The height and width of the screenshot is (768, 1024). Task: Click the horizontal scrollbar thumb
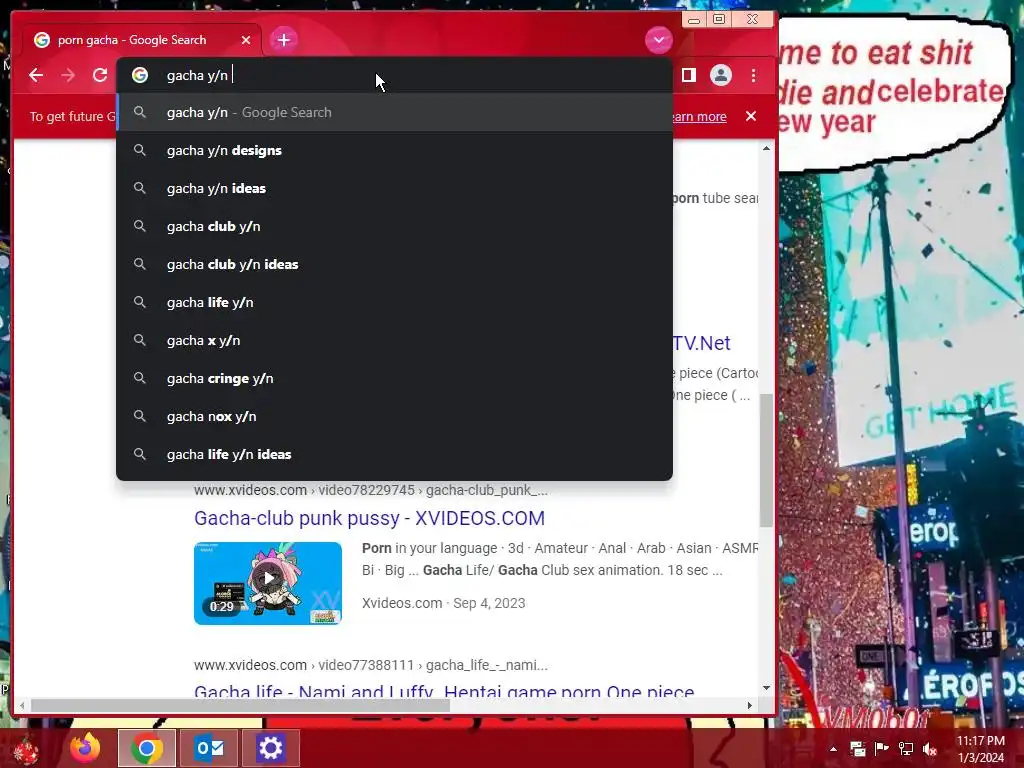point(240,705)
